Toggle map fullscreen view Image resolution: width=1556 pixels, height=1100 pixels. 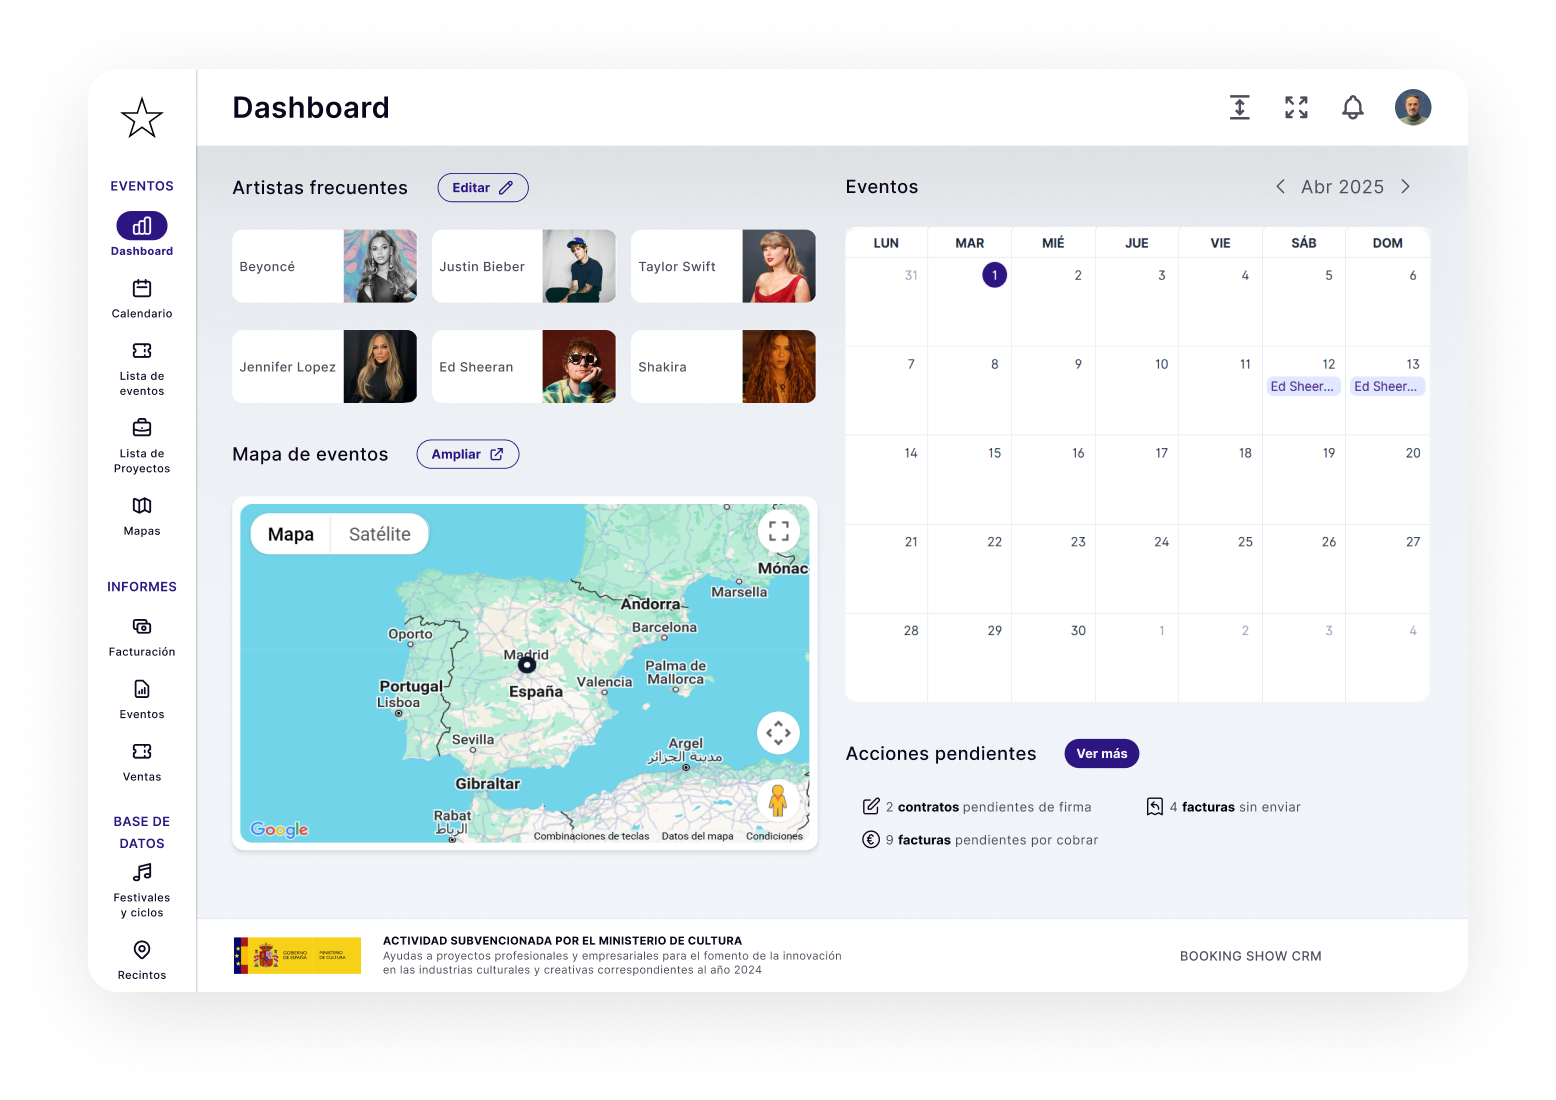click(x=778, y=531)
